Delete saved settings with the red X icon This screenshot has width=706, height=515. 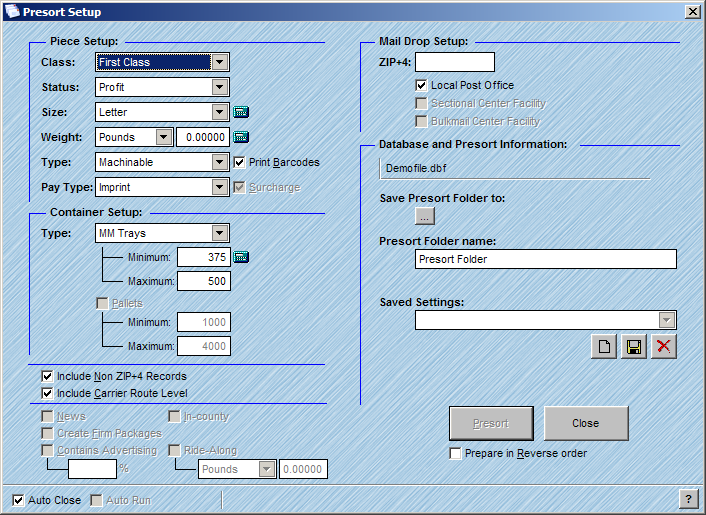(664, 347)
